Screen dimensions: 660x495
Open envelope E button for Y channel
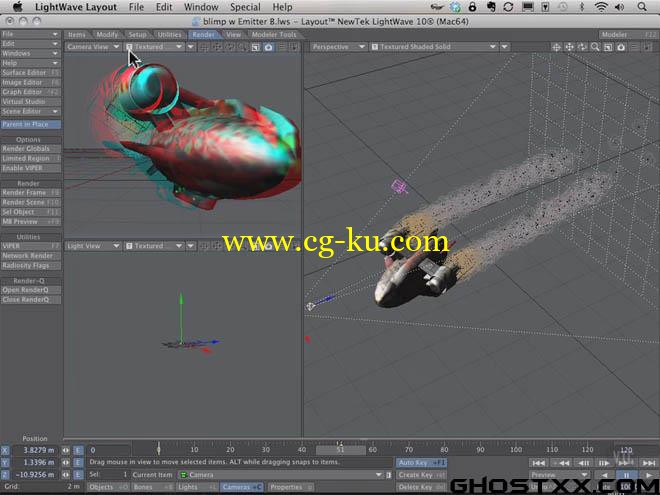[x=78, y=462]
